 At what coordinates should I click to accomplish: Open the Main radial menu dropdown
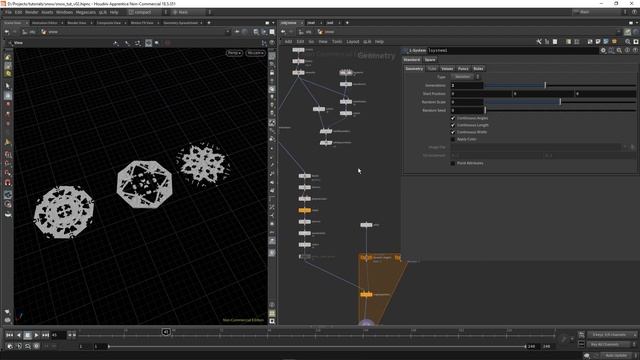click(x=191, y=12)
